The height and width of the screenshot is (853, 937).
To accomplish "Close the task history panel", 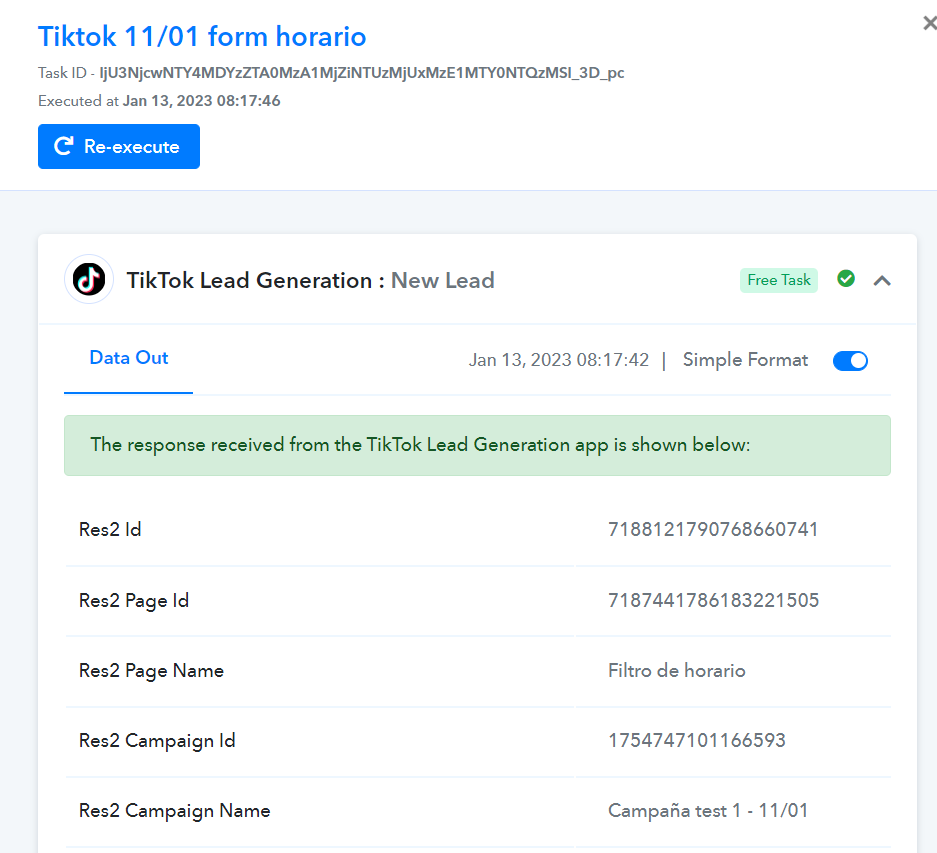I will tap(930, 23).
